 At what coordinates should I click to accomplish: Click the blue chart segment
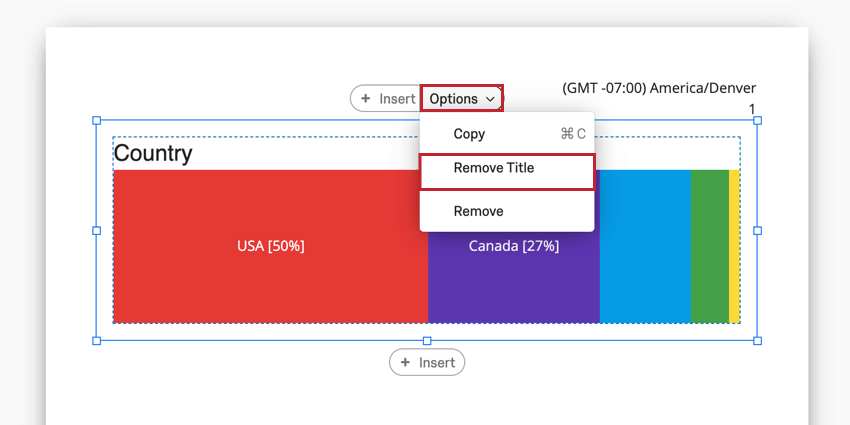645,247
